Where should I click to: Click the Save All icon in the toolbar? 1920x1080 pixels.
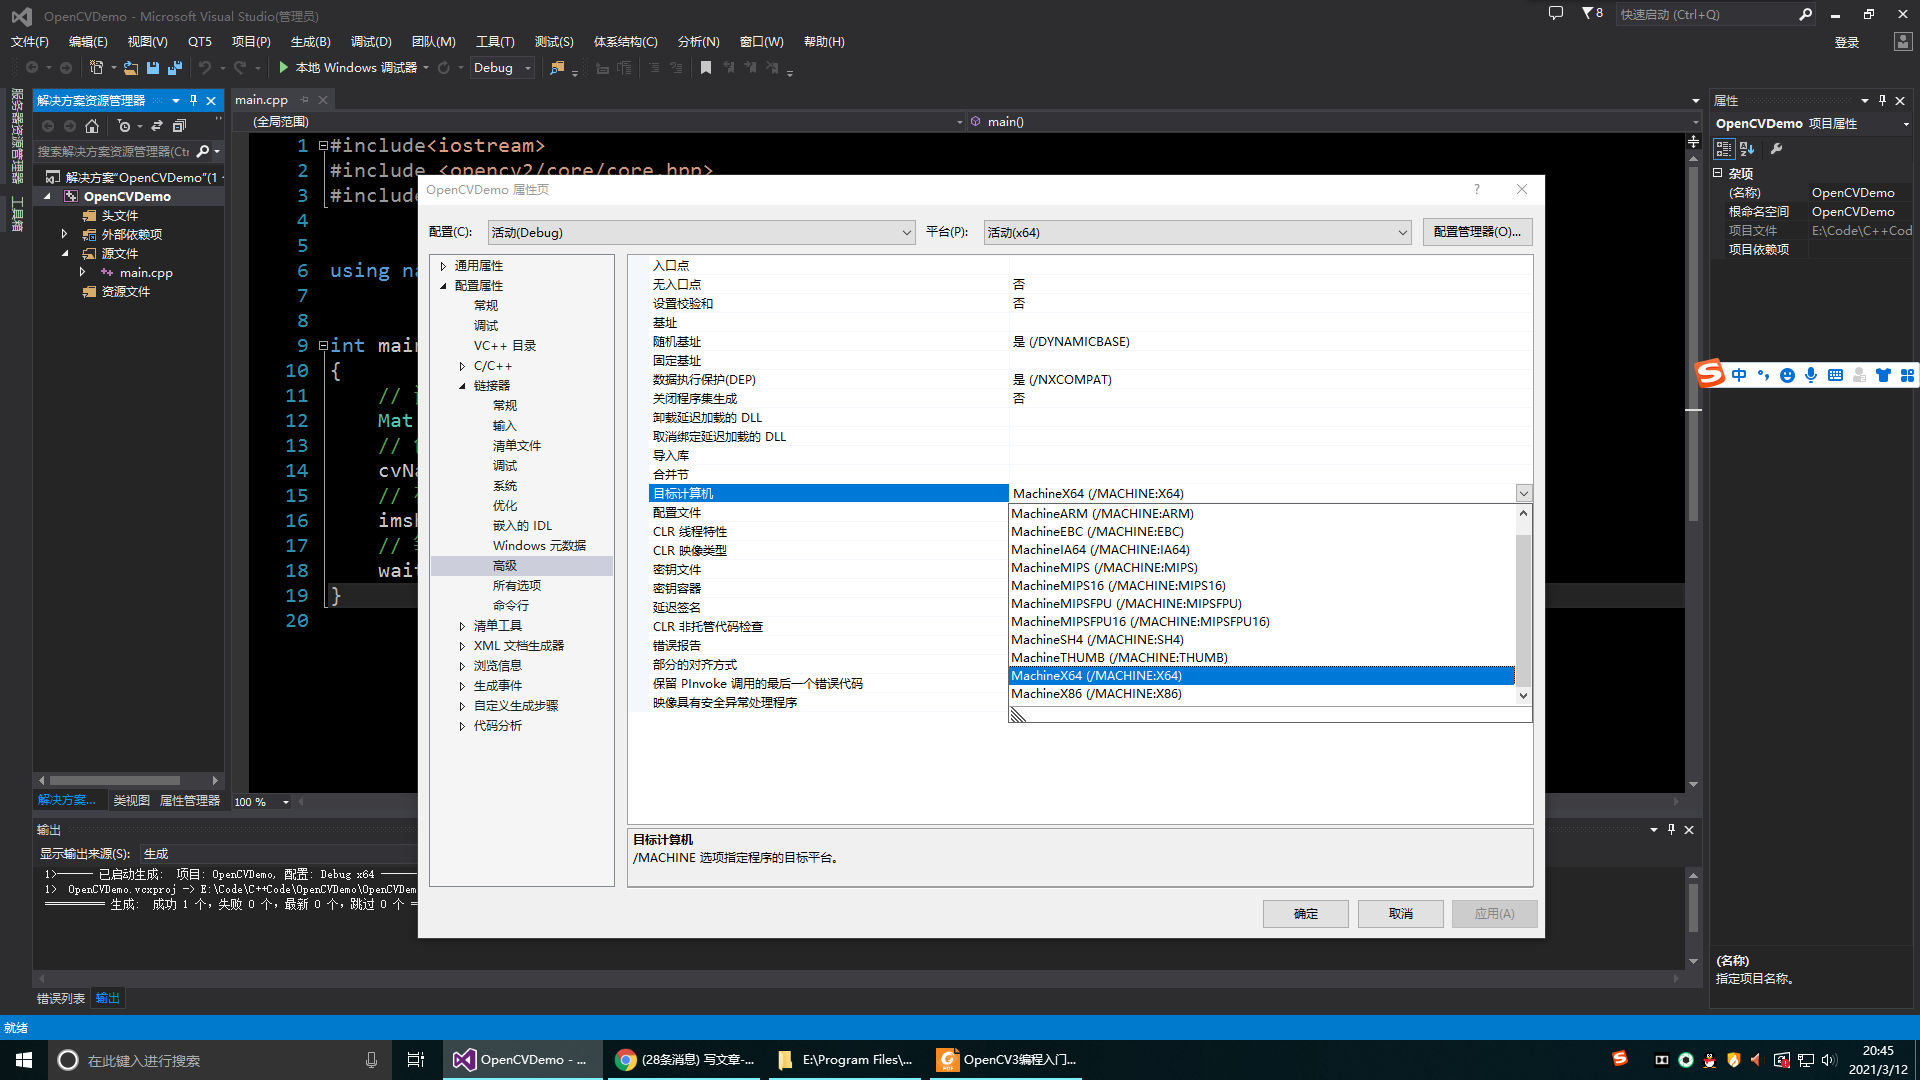[174, 67]
